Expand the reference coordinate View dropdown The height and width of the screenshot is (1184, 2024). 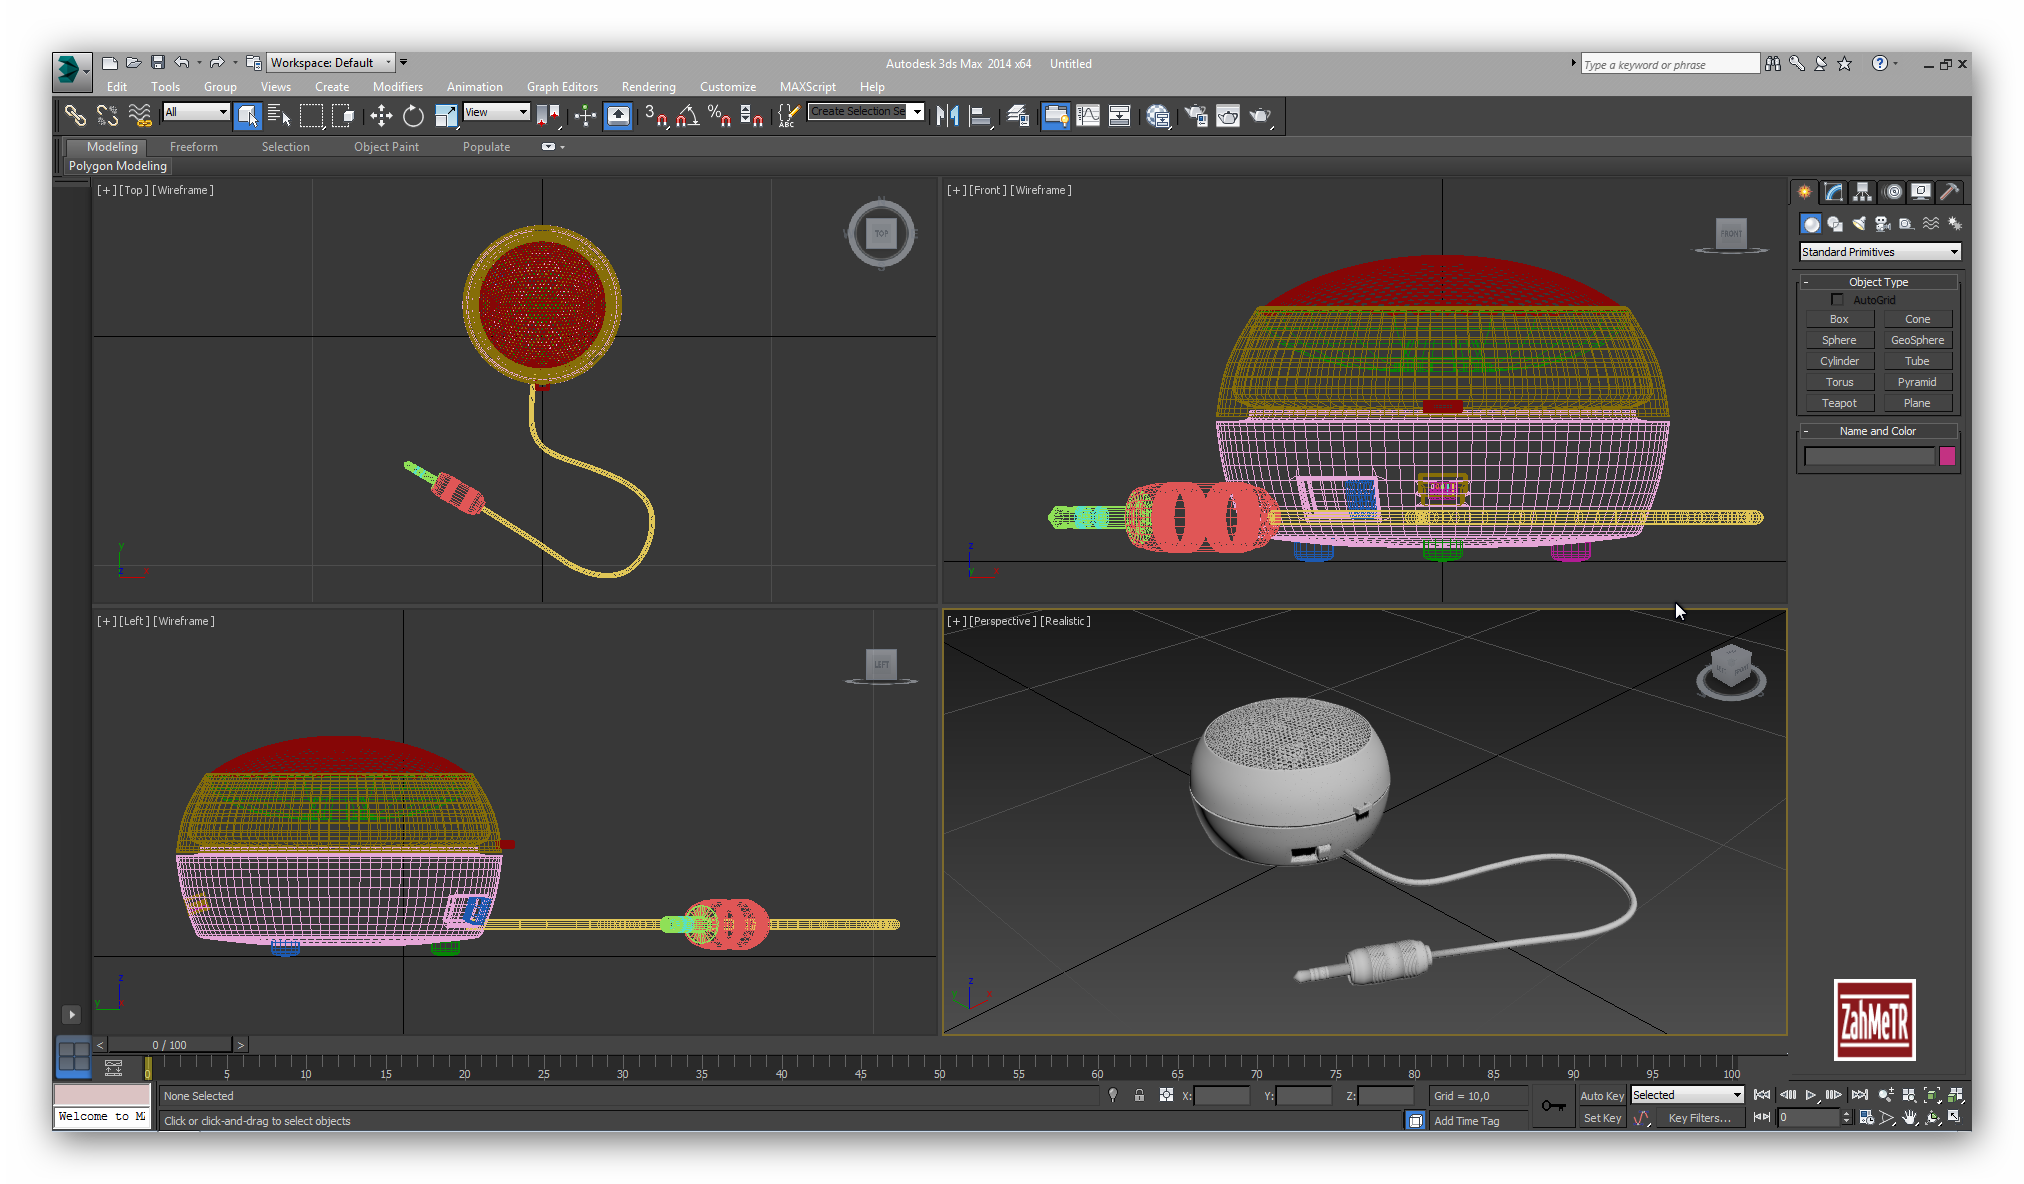click(x=496, y=112)
